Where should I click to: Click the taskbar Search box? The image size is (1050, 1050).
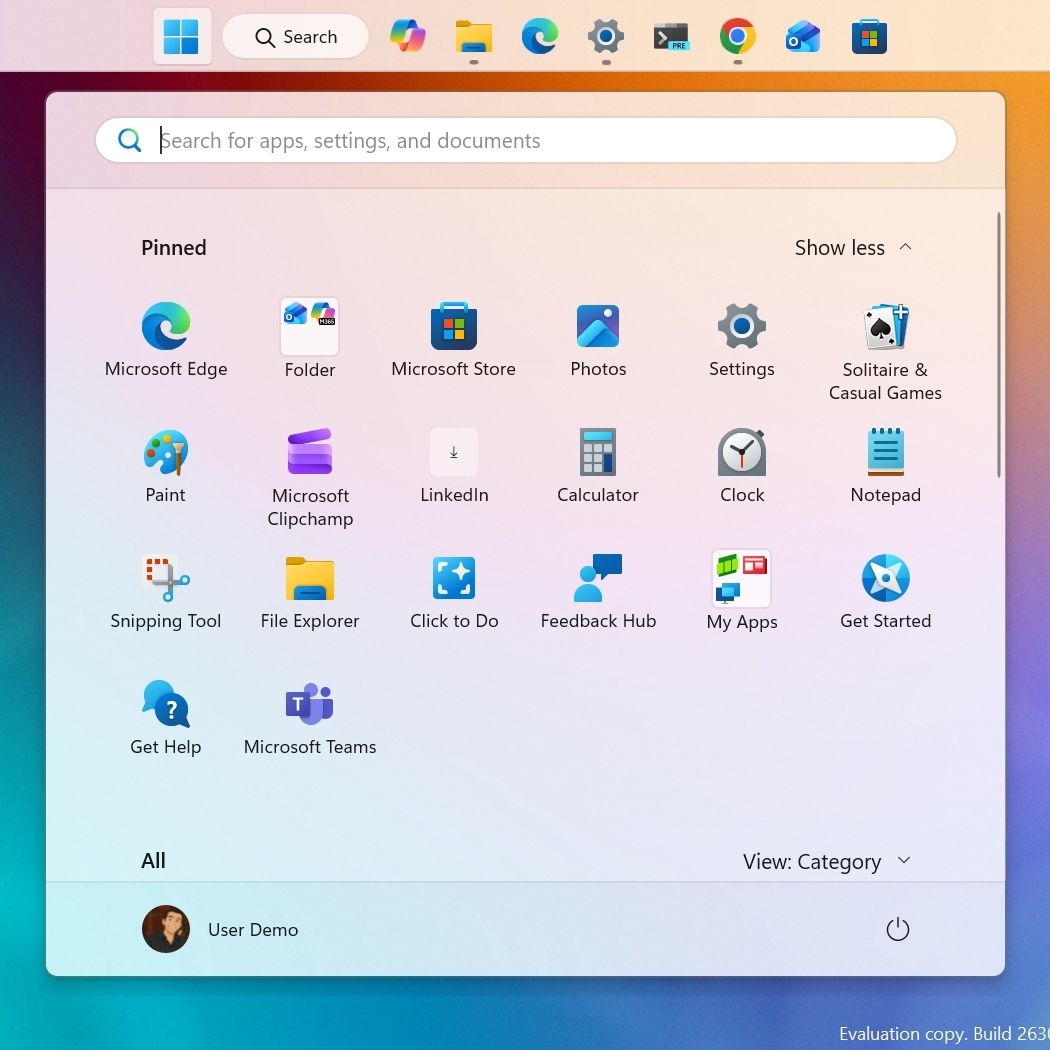295,37
